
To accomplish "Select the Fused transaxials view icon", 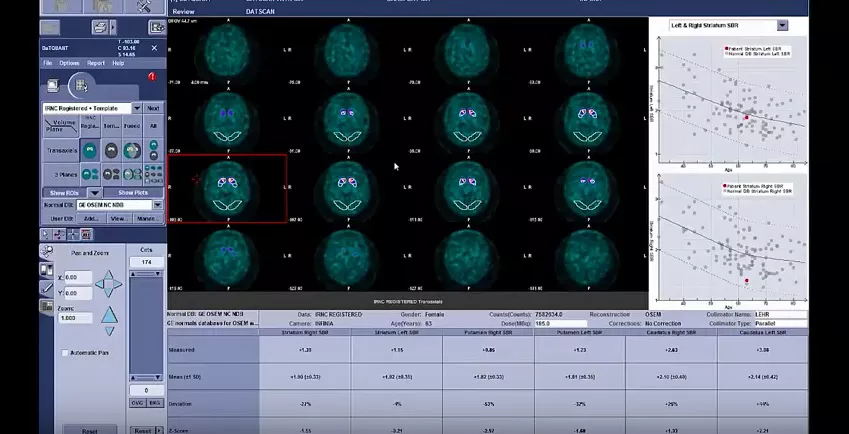I will click(132, 150).
